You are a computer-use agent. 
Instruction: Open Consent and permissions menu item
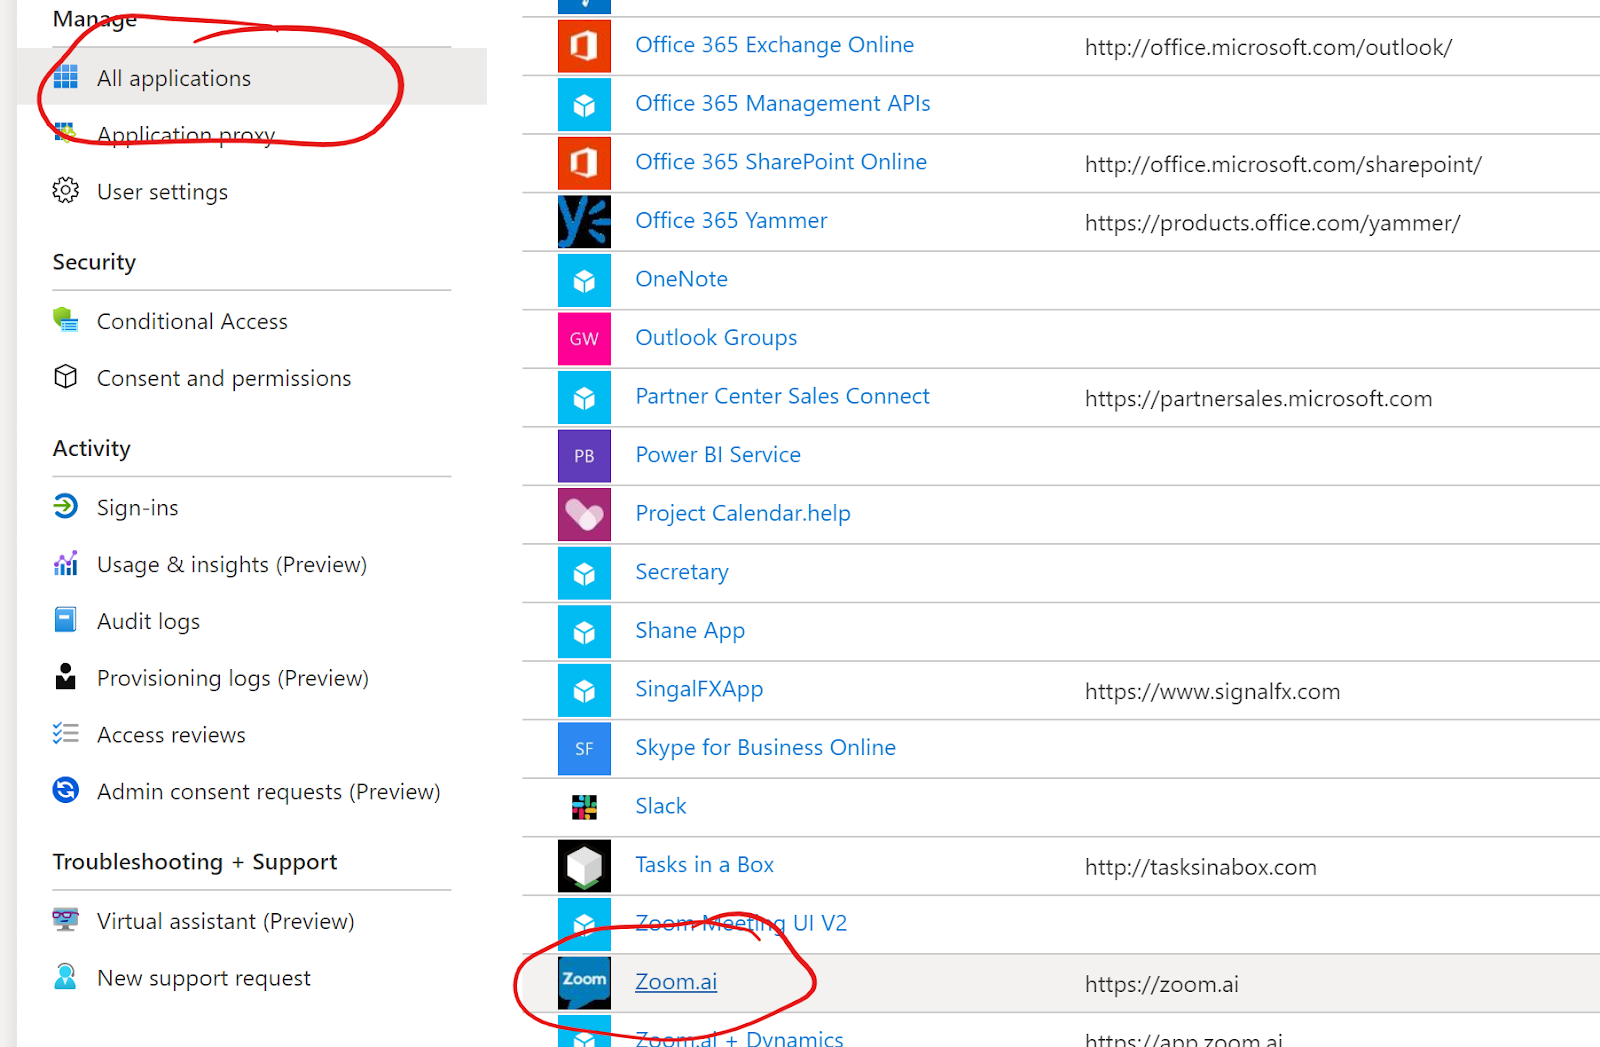pos(224,378)
